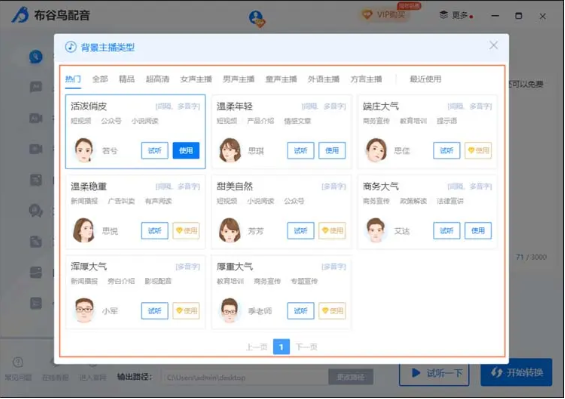
Task: Close the 背景主播类型 dialog
Action: 493,45
